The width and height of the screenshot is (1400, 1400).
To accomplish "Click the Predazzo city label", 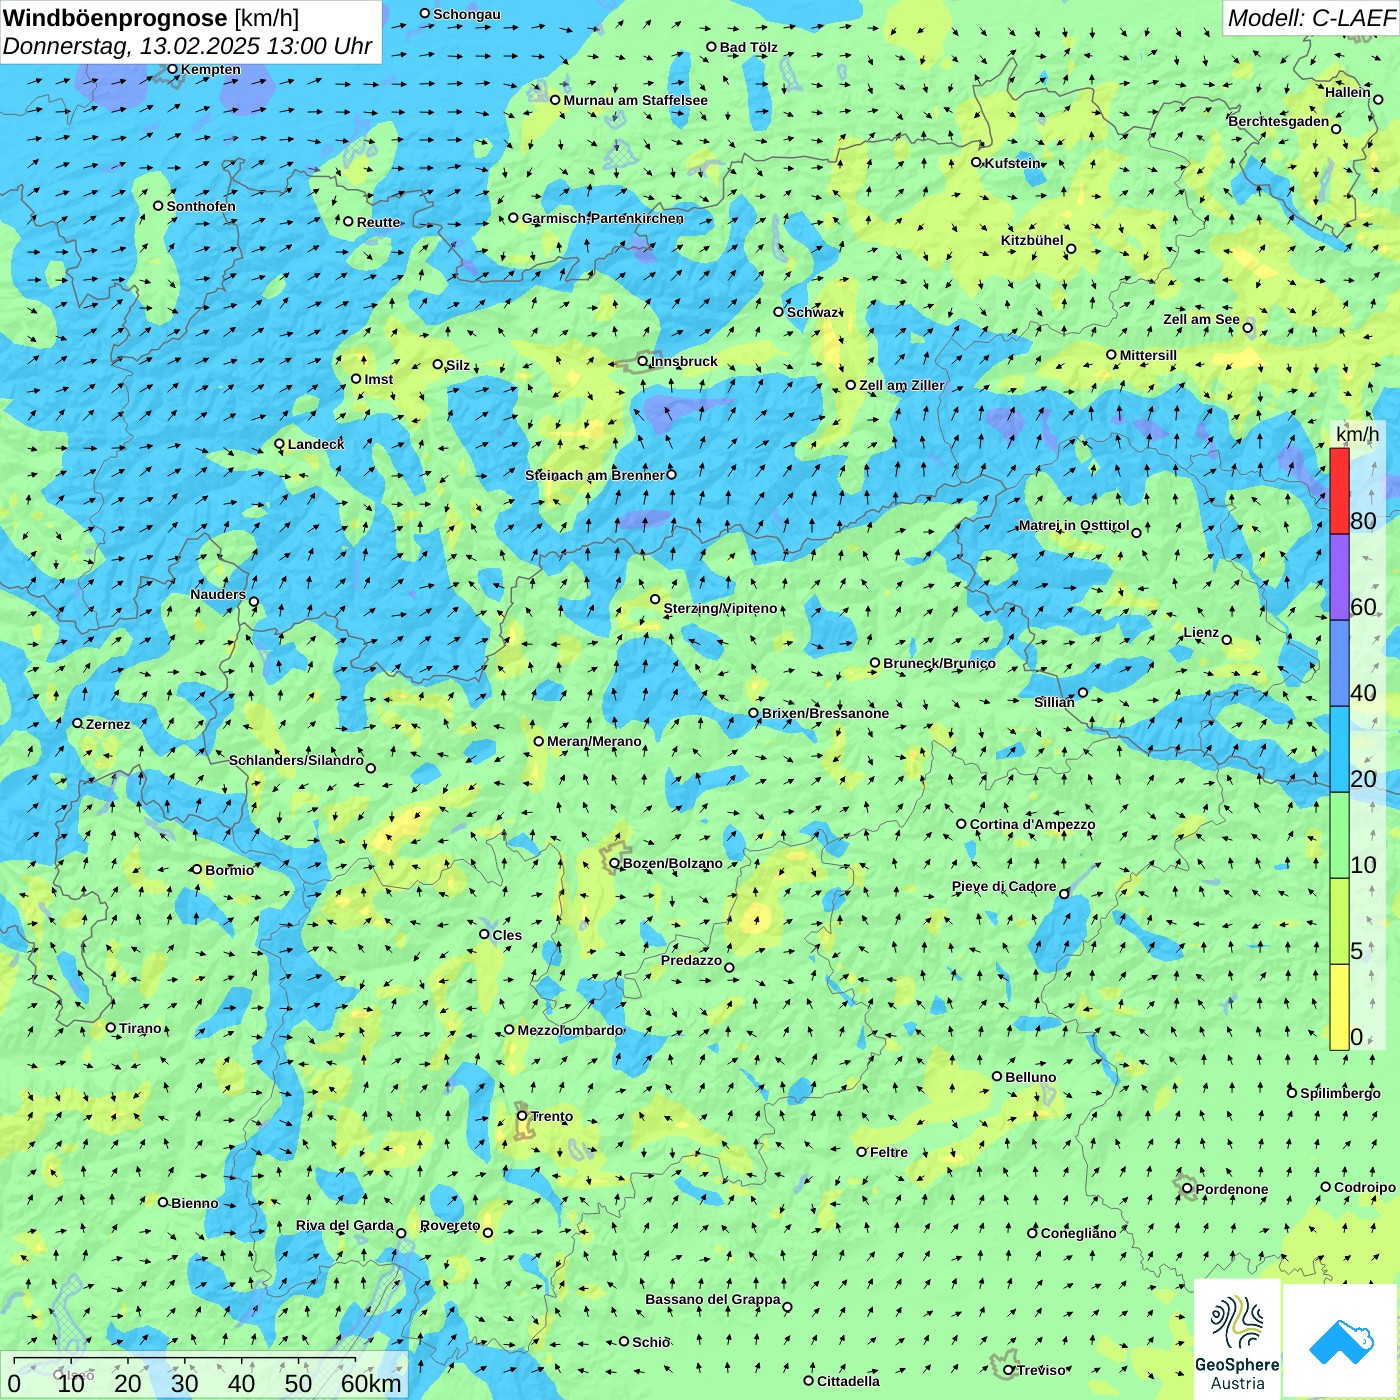I will point(691,960).
